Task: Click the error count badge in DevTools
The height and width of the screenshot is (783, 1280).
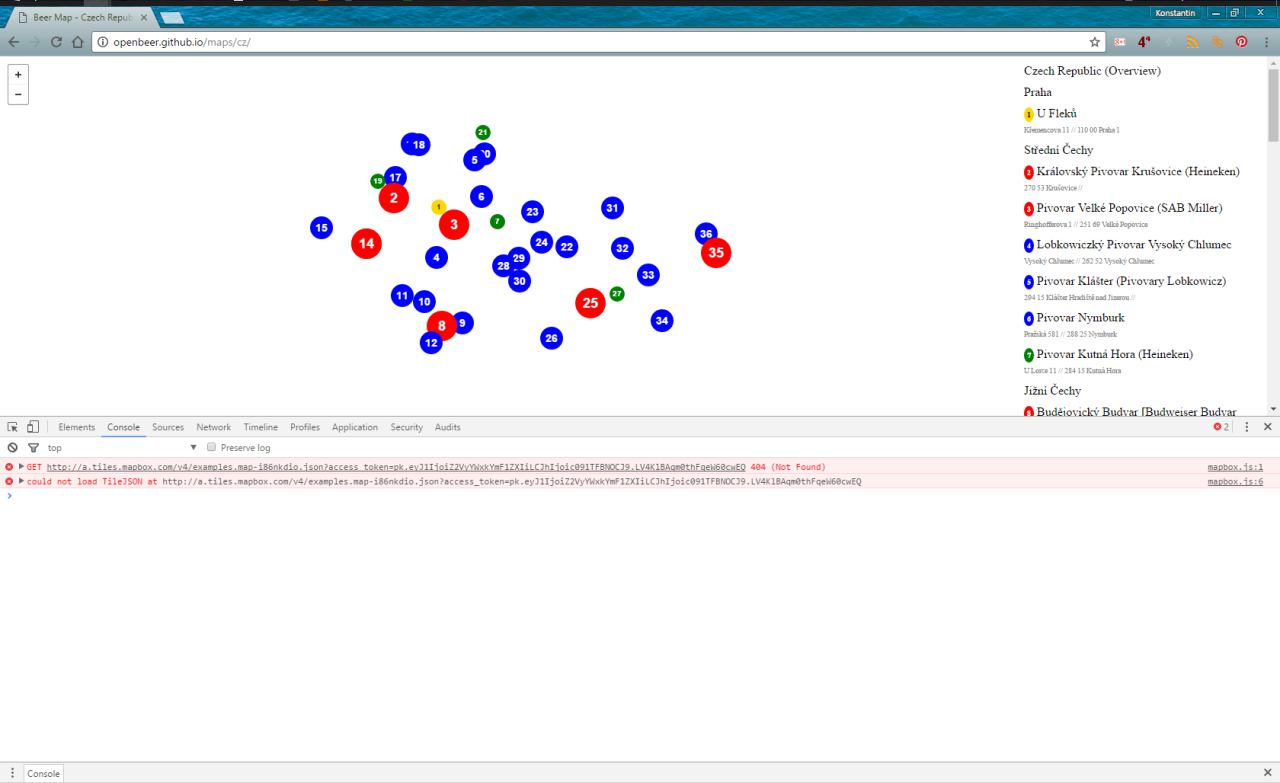Action: (1221, 427)
